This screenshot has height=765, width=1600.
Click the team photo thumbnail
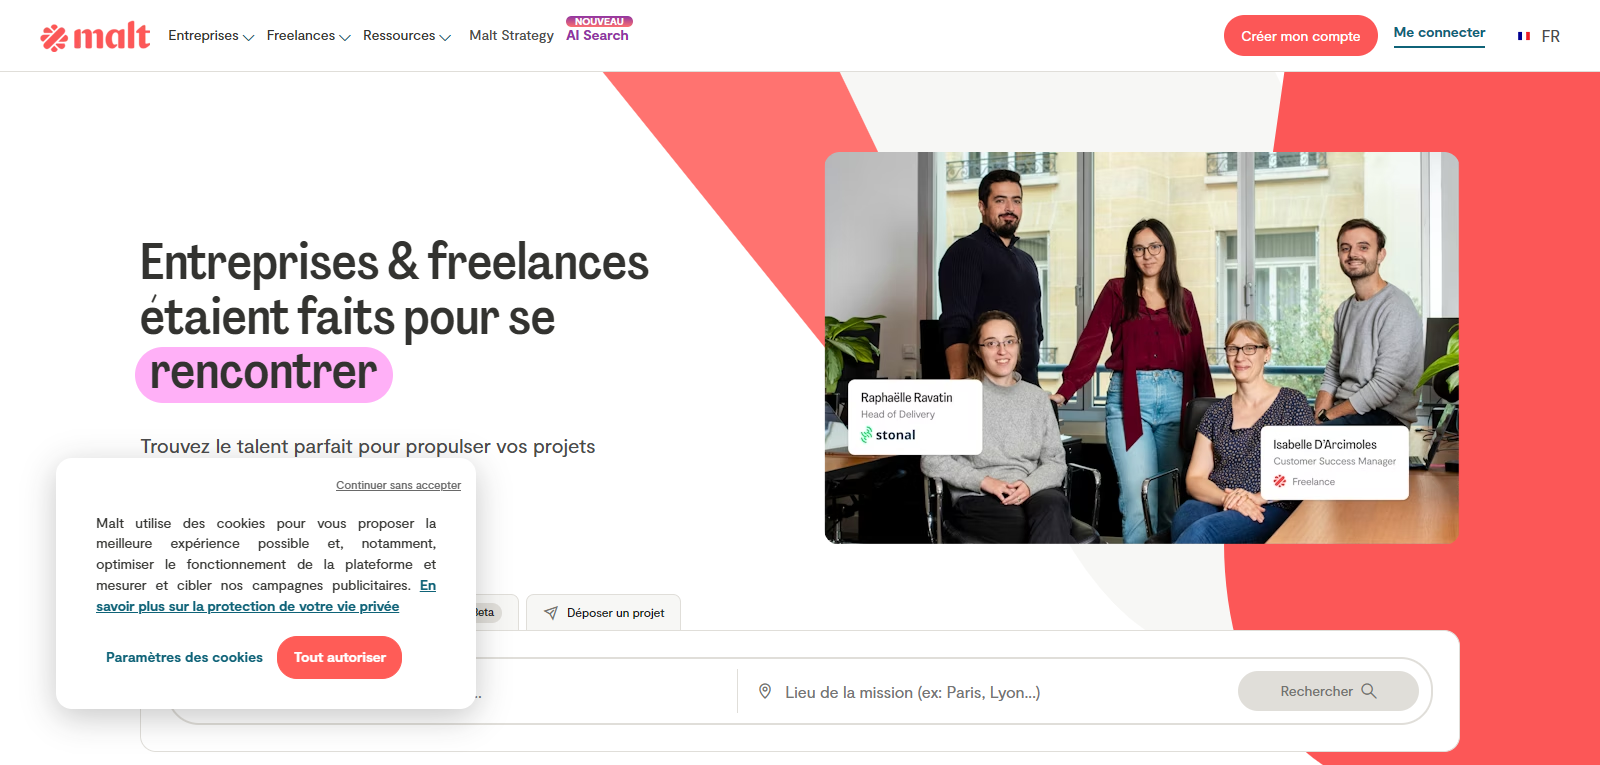(1141, 348)
